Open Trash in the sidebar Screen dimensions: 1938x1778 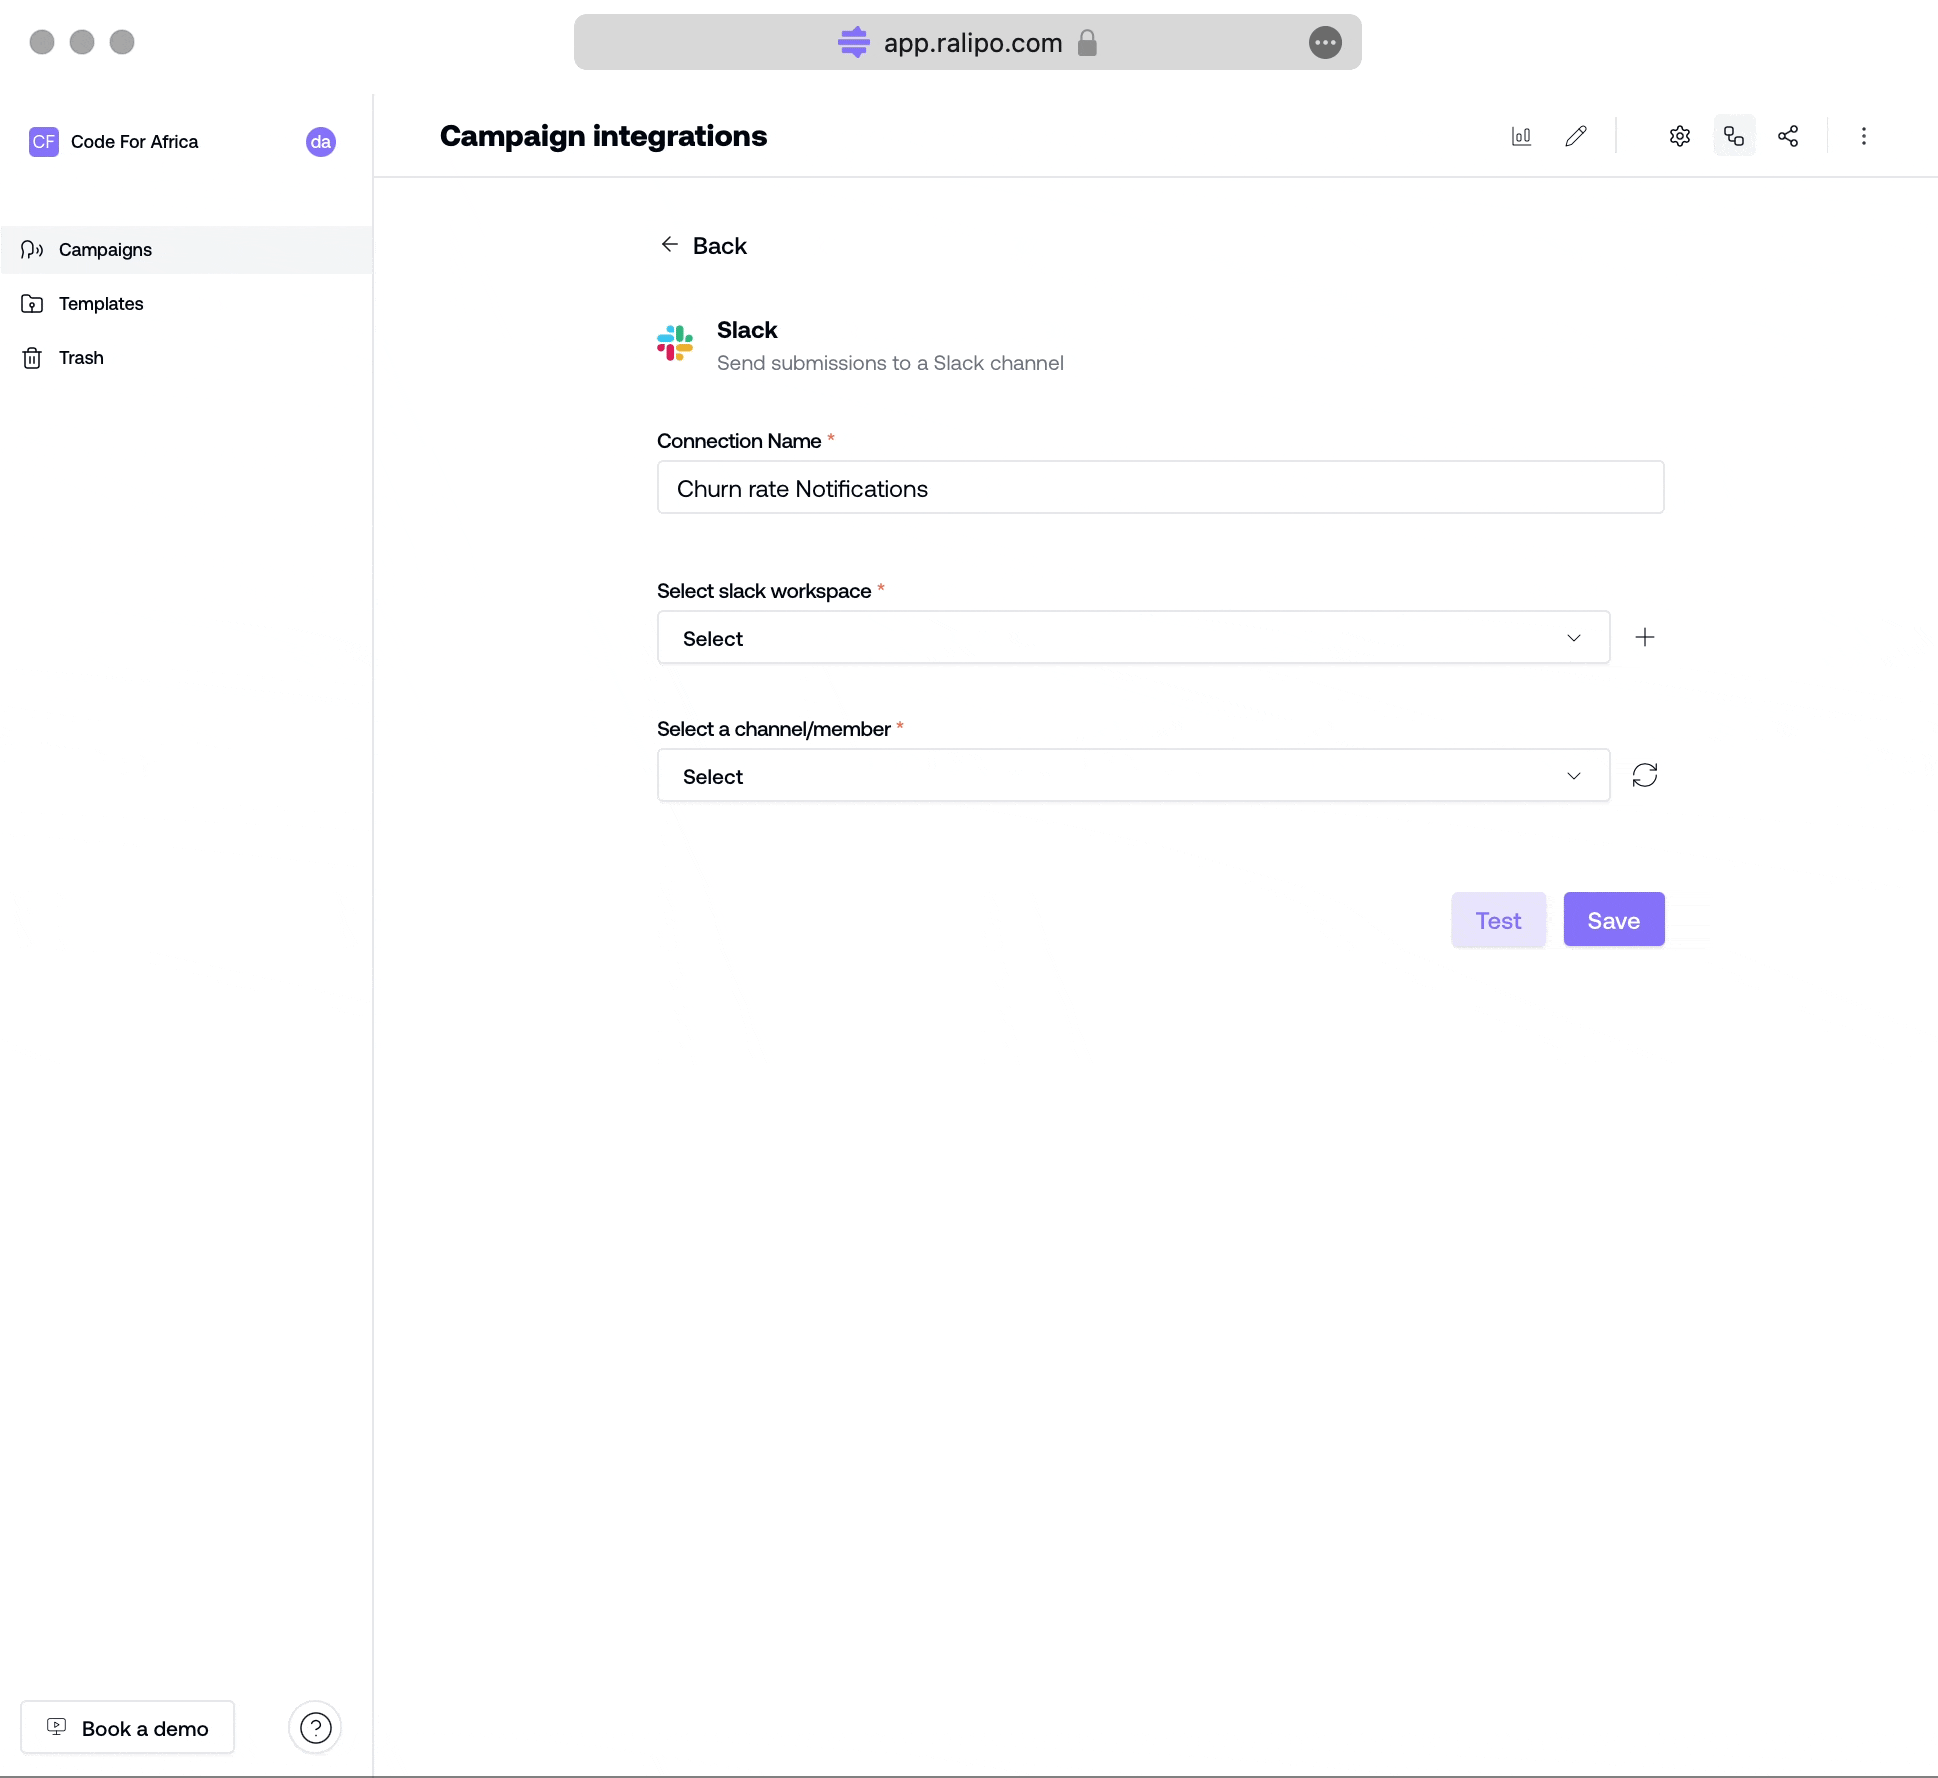tap(81, 358)
